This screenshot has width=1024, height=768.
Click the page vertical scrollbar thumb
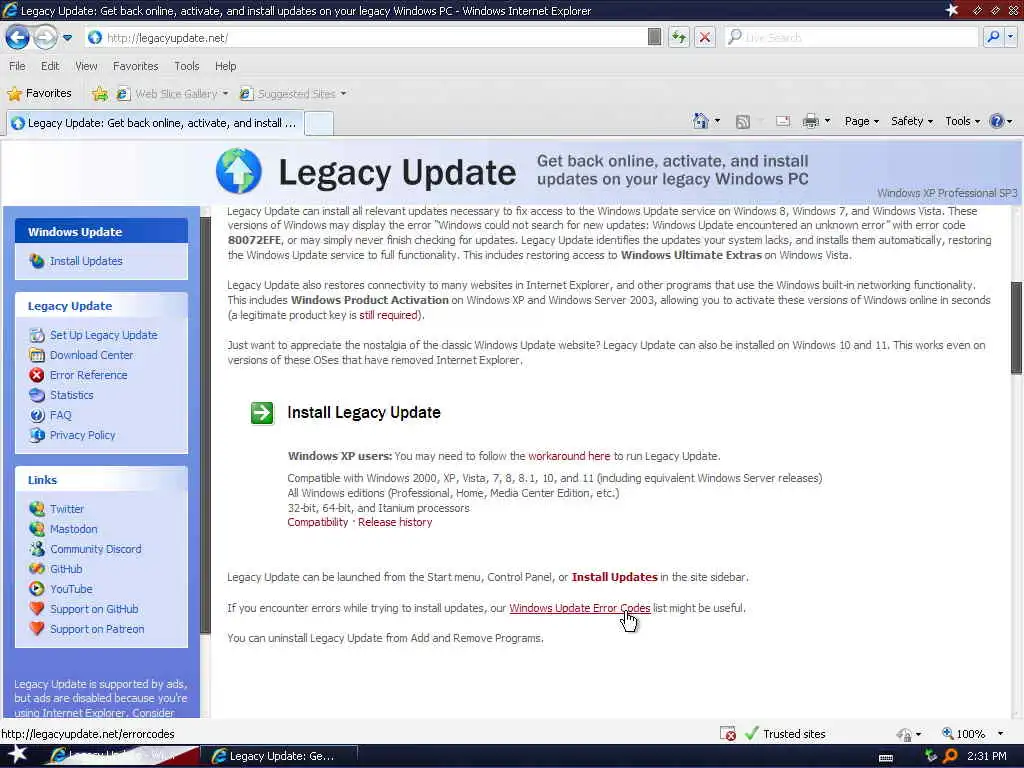1016,327
